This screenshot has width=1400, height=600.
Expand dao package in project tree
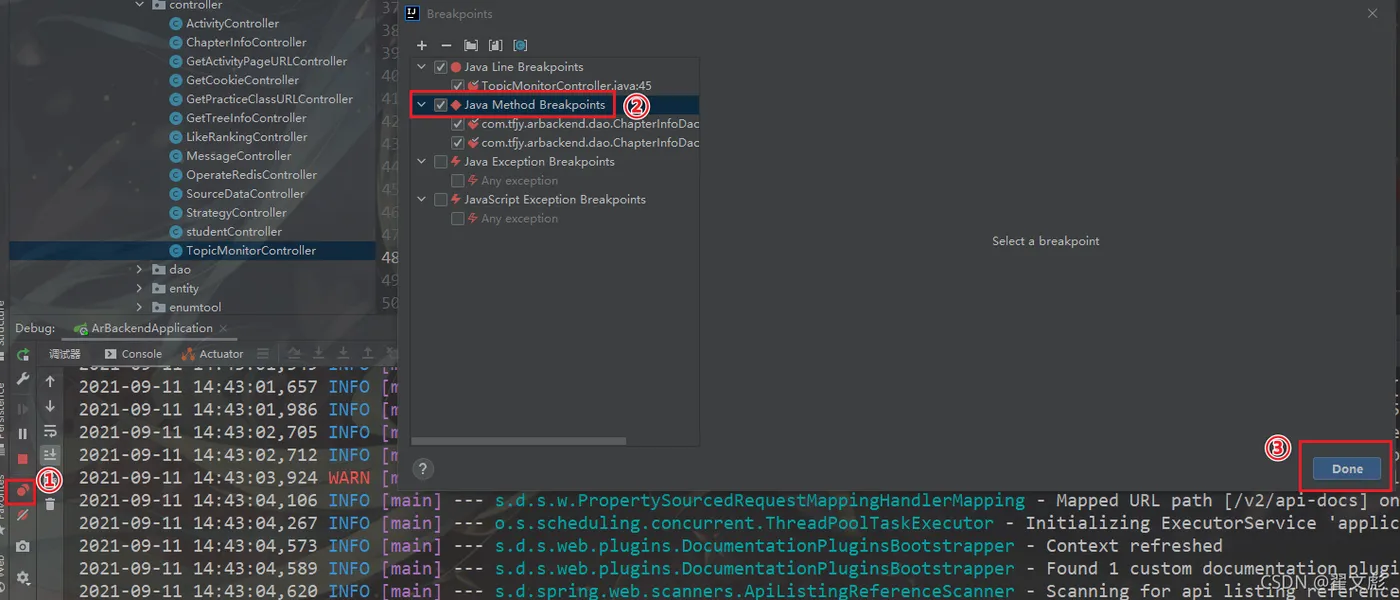[140, 270]
